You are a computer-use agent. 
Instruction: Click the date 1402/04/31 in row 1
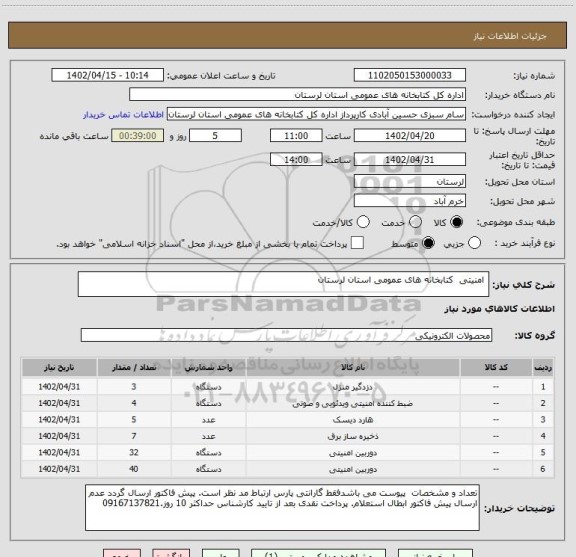(x=59, y=387)
